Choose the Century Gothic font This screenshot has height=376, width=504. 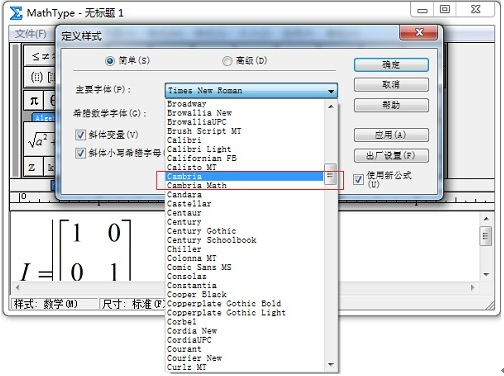pyautogui.click(x=244, y=231)
